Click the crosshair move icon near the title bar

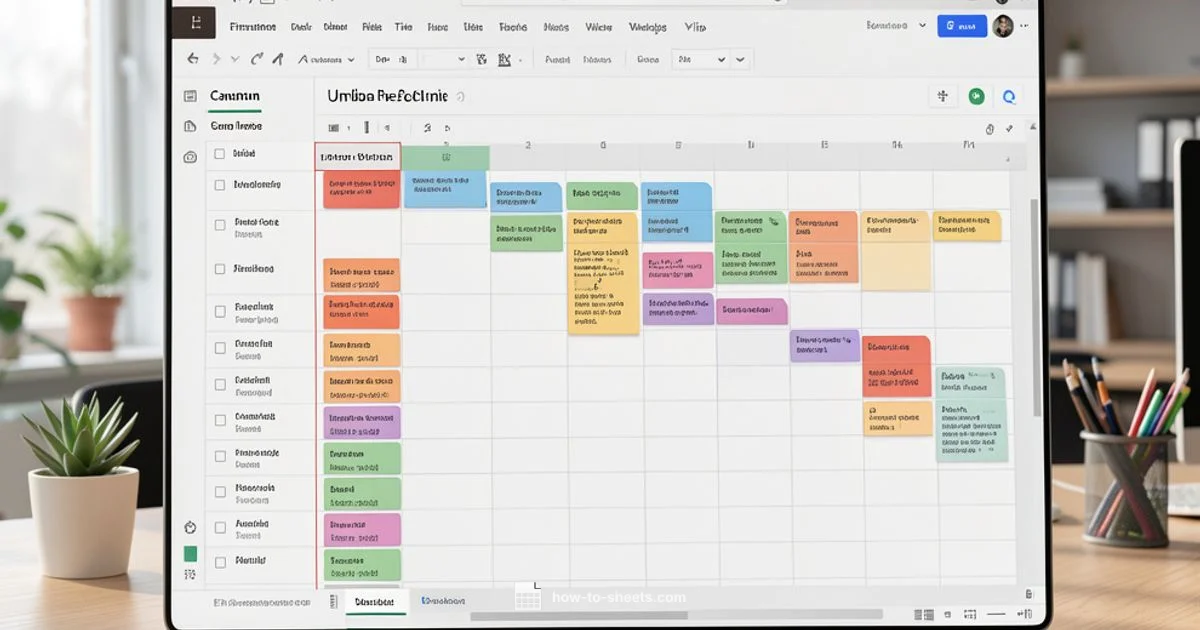pyautogui.click(x=941, y=96)
